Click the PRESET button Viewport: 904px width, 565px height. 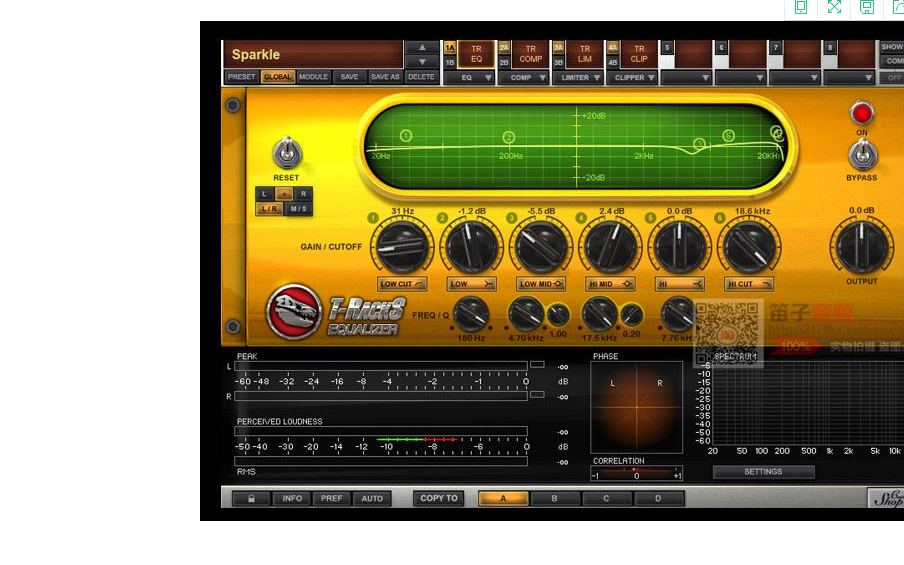pyautogui.click(x=241, y=77)
